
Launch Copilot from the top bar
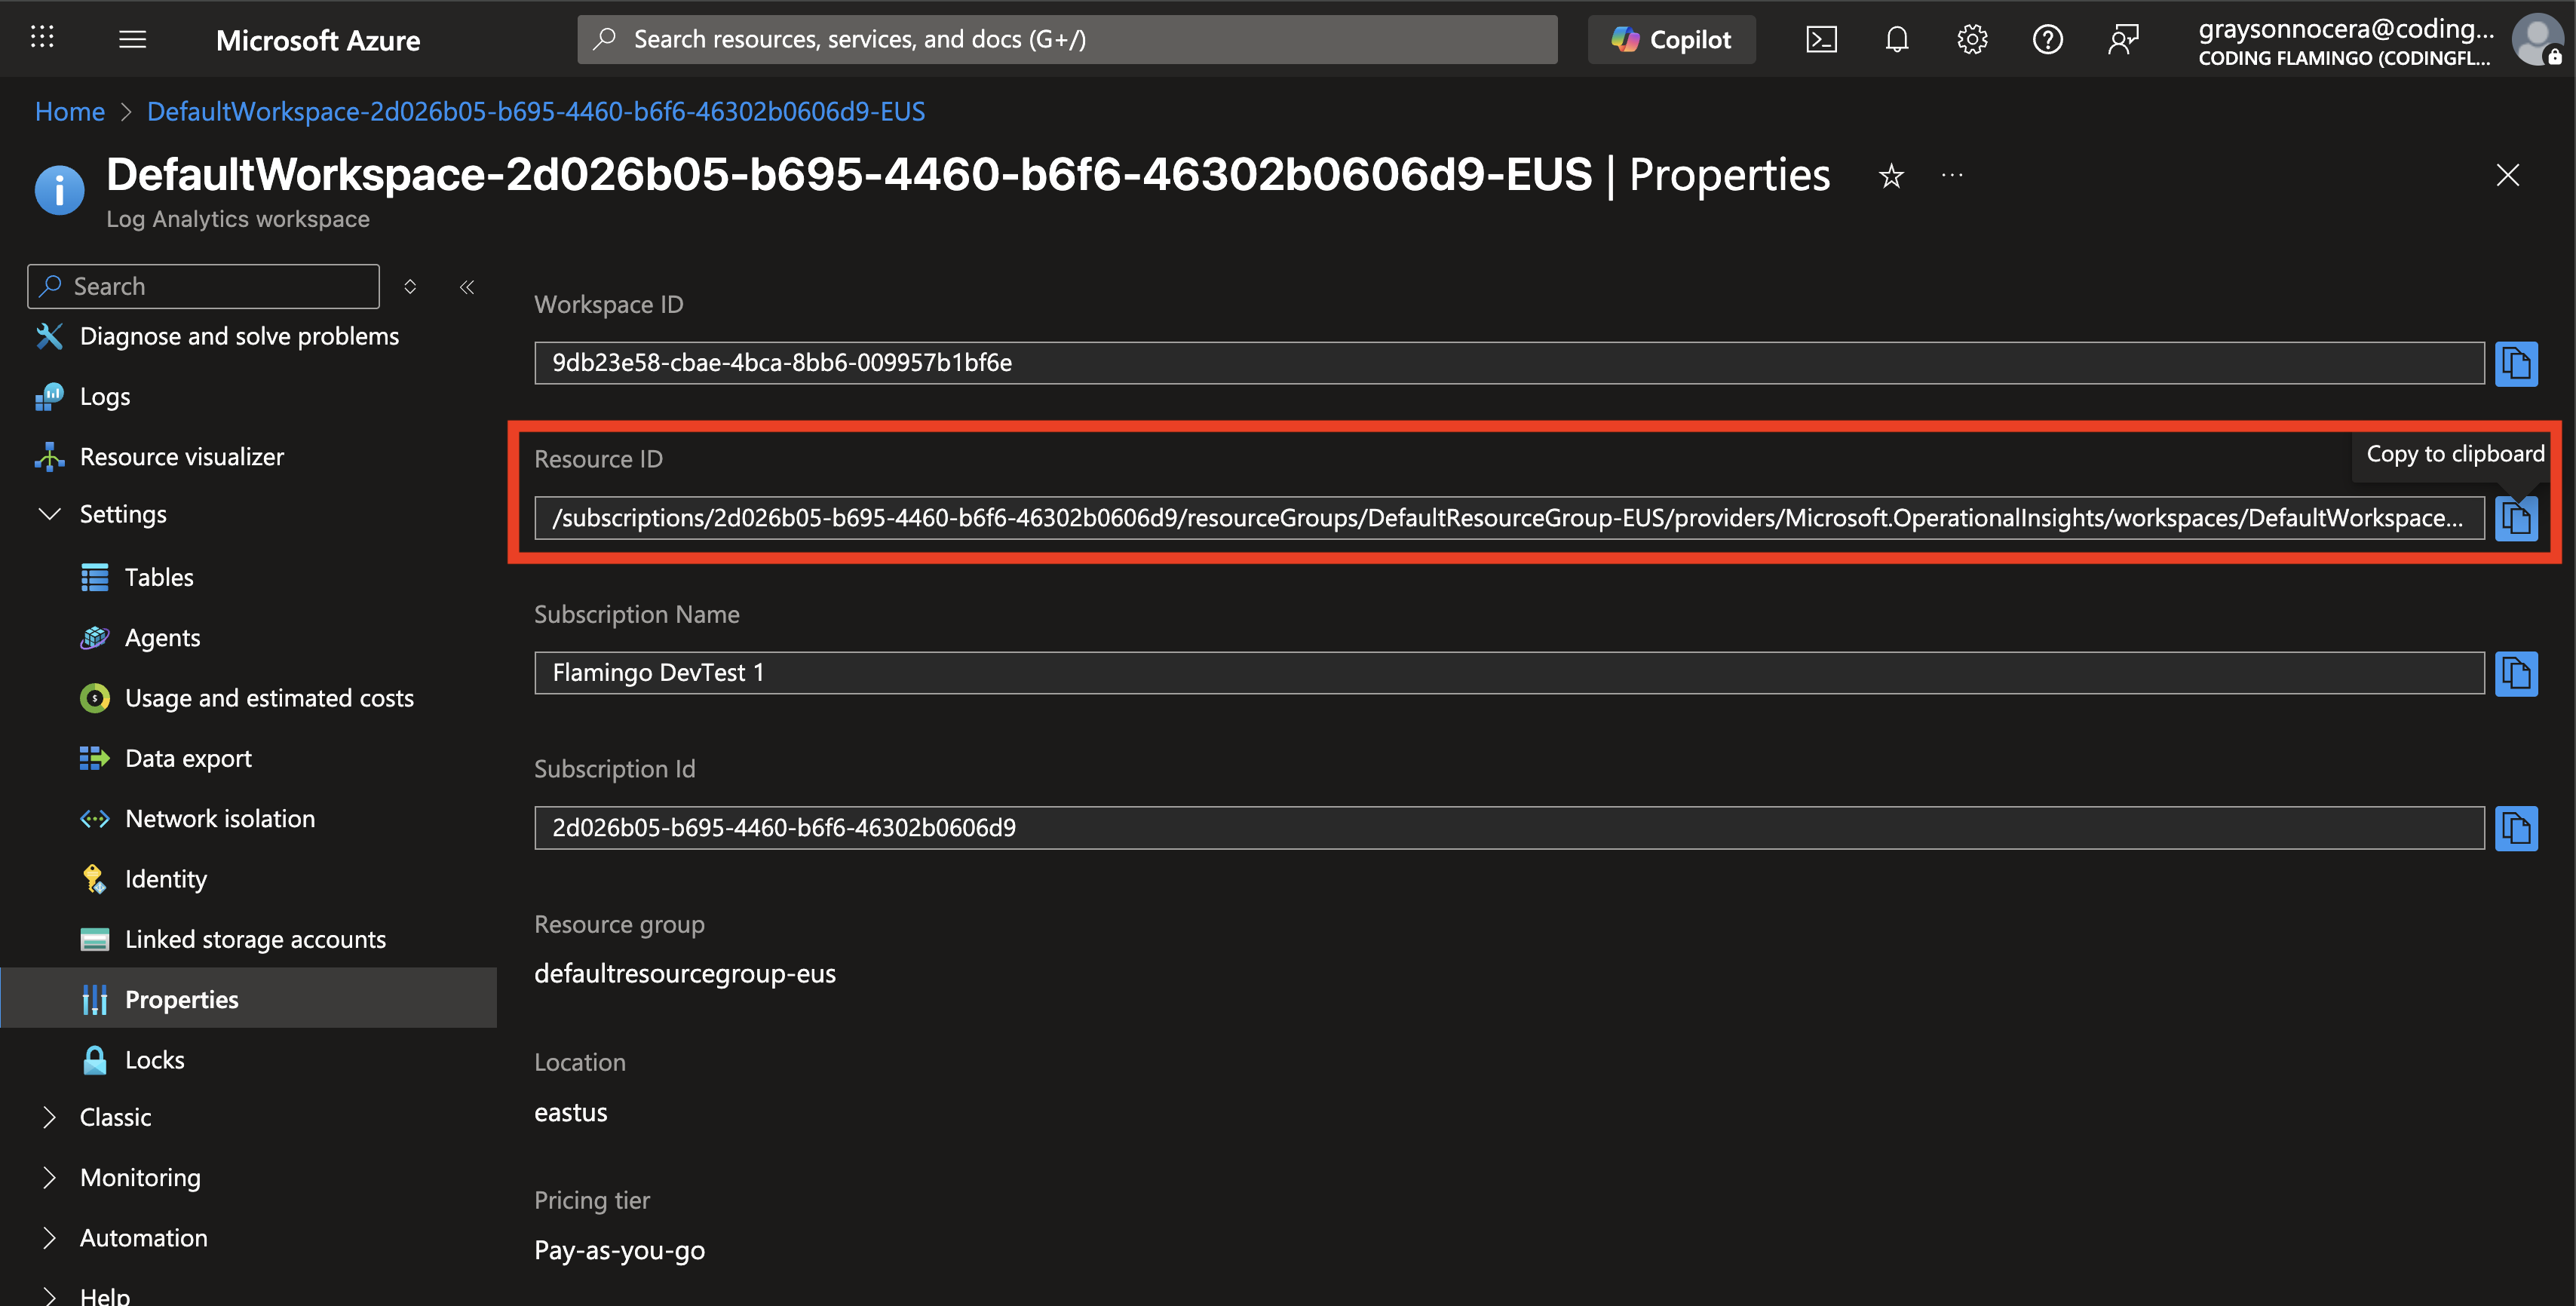(1671, 39)
